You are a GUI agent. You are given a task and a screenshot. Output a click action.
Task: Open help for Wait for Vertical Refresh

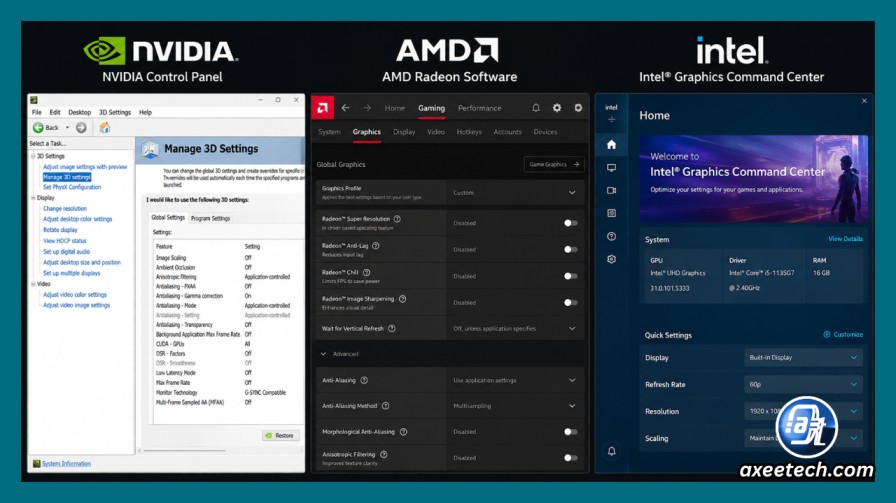click(x=391, y=329)
